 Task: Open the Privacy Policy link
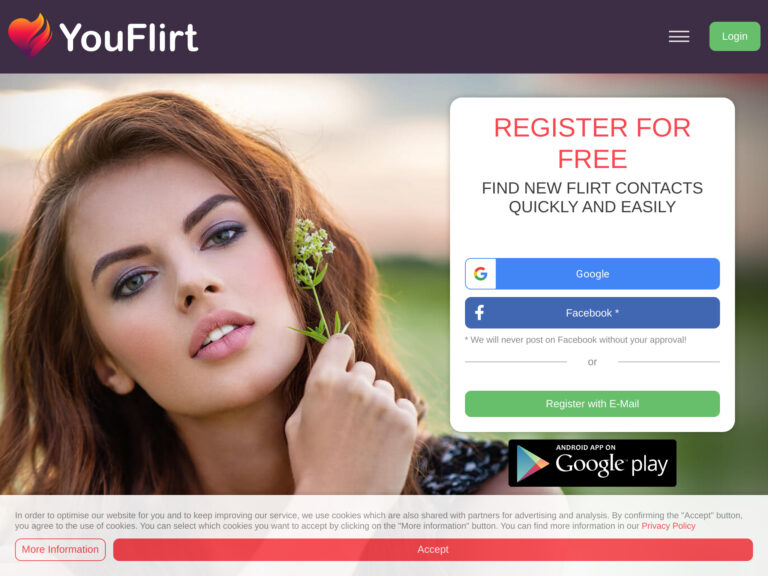click(x=668, y=526)
